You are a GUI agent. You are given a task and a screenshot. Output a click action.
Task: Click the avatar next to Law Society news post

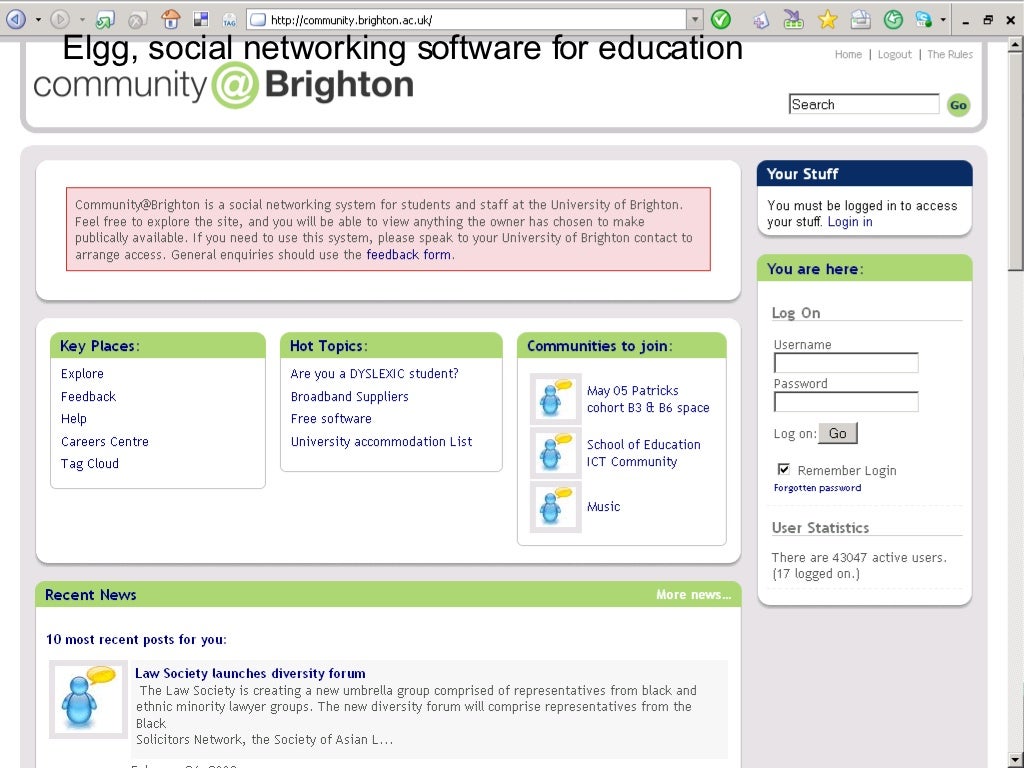pyautogui.click(x=88, y=699)
